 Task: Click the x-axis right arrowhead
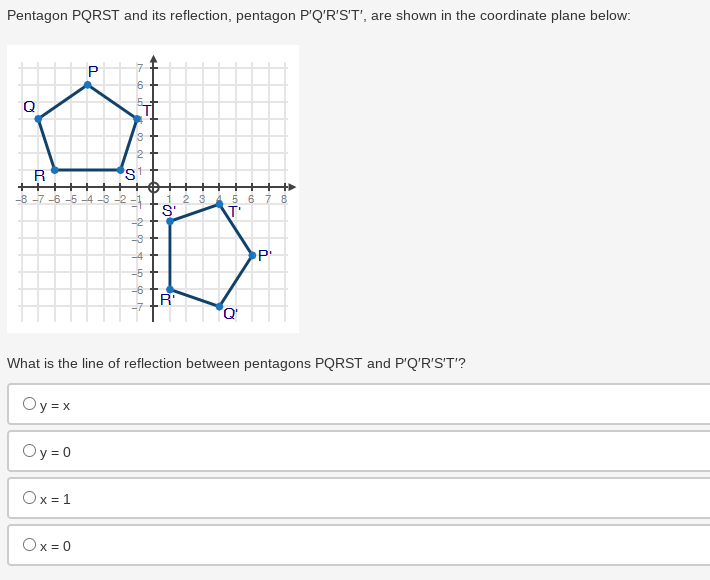pos(292,187)
